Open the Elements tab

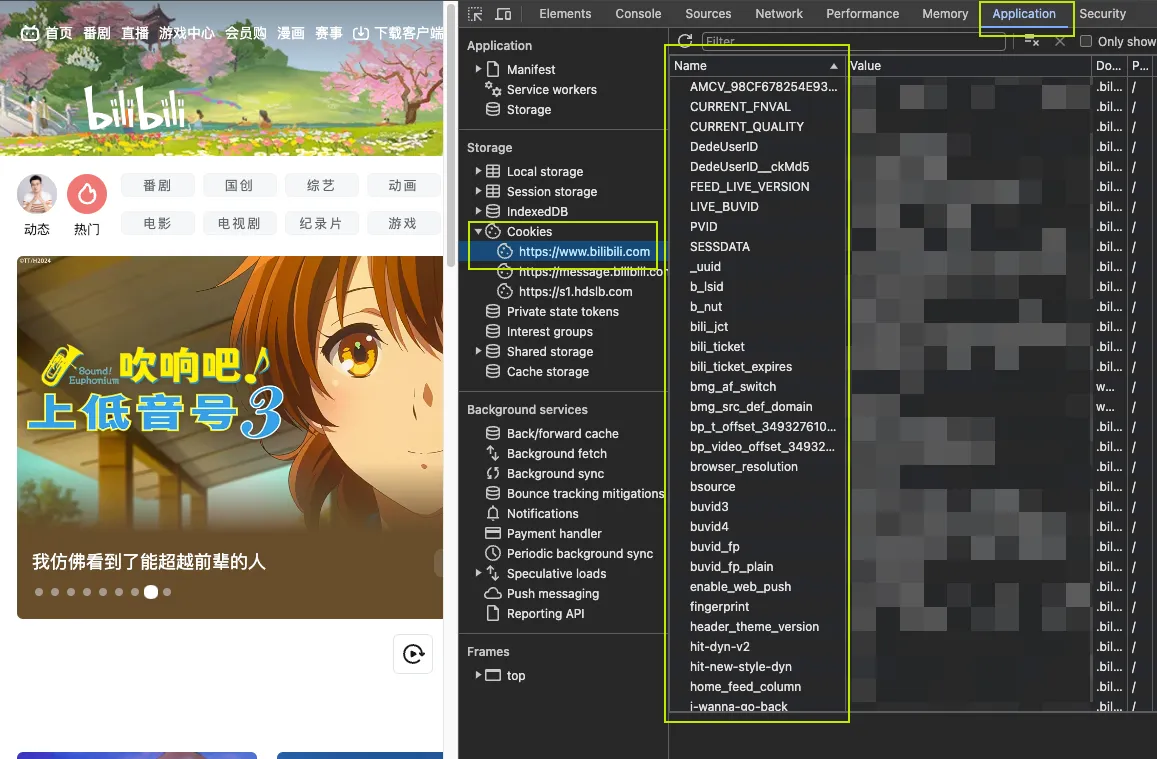tap(564, 14)
